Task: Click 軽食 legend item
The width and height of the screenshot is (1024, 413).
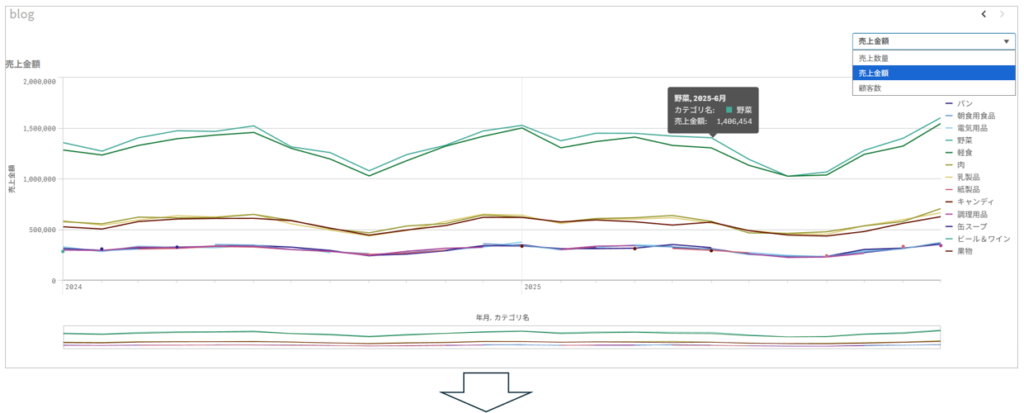Action: [x=964, y=153]
